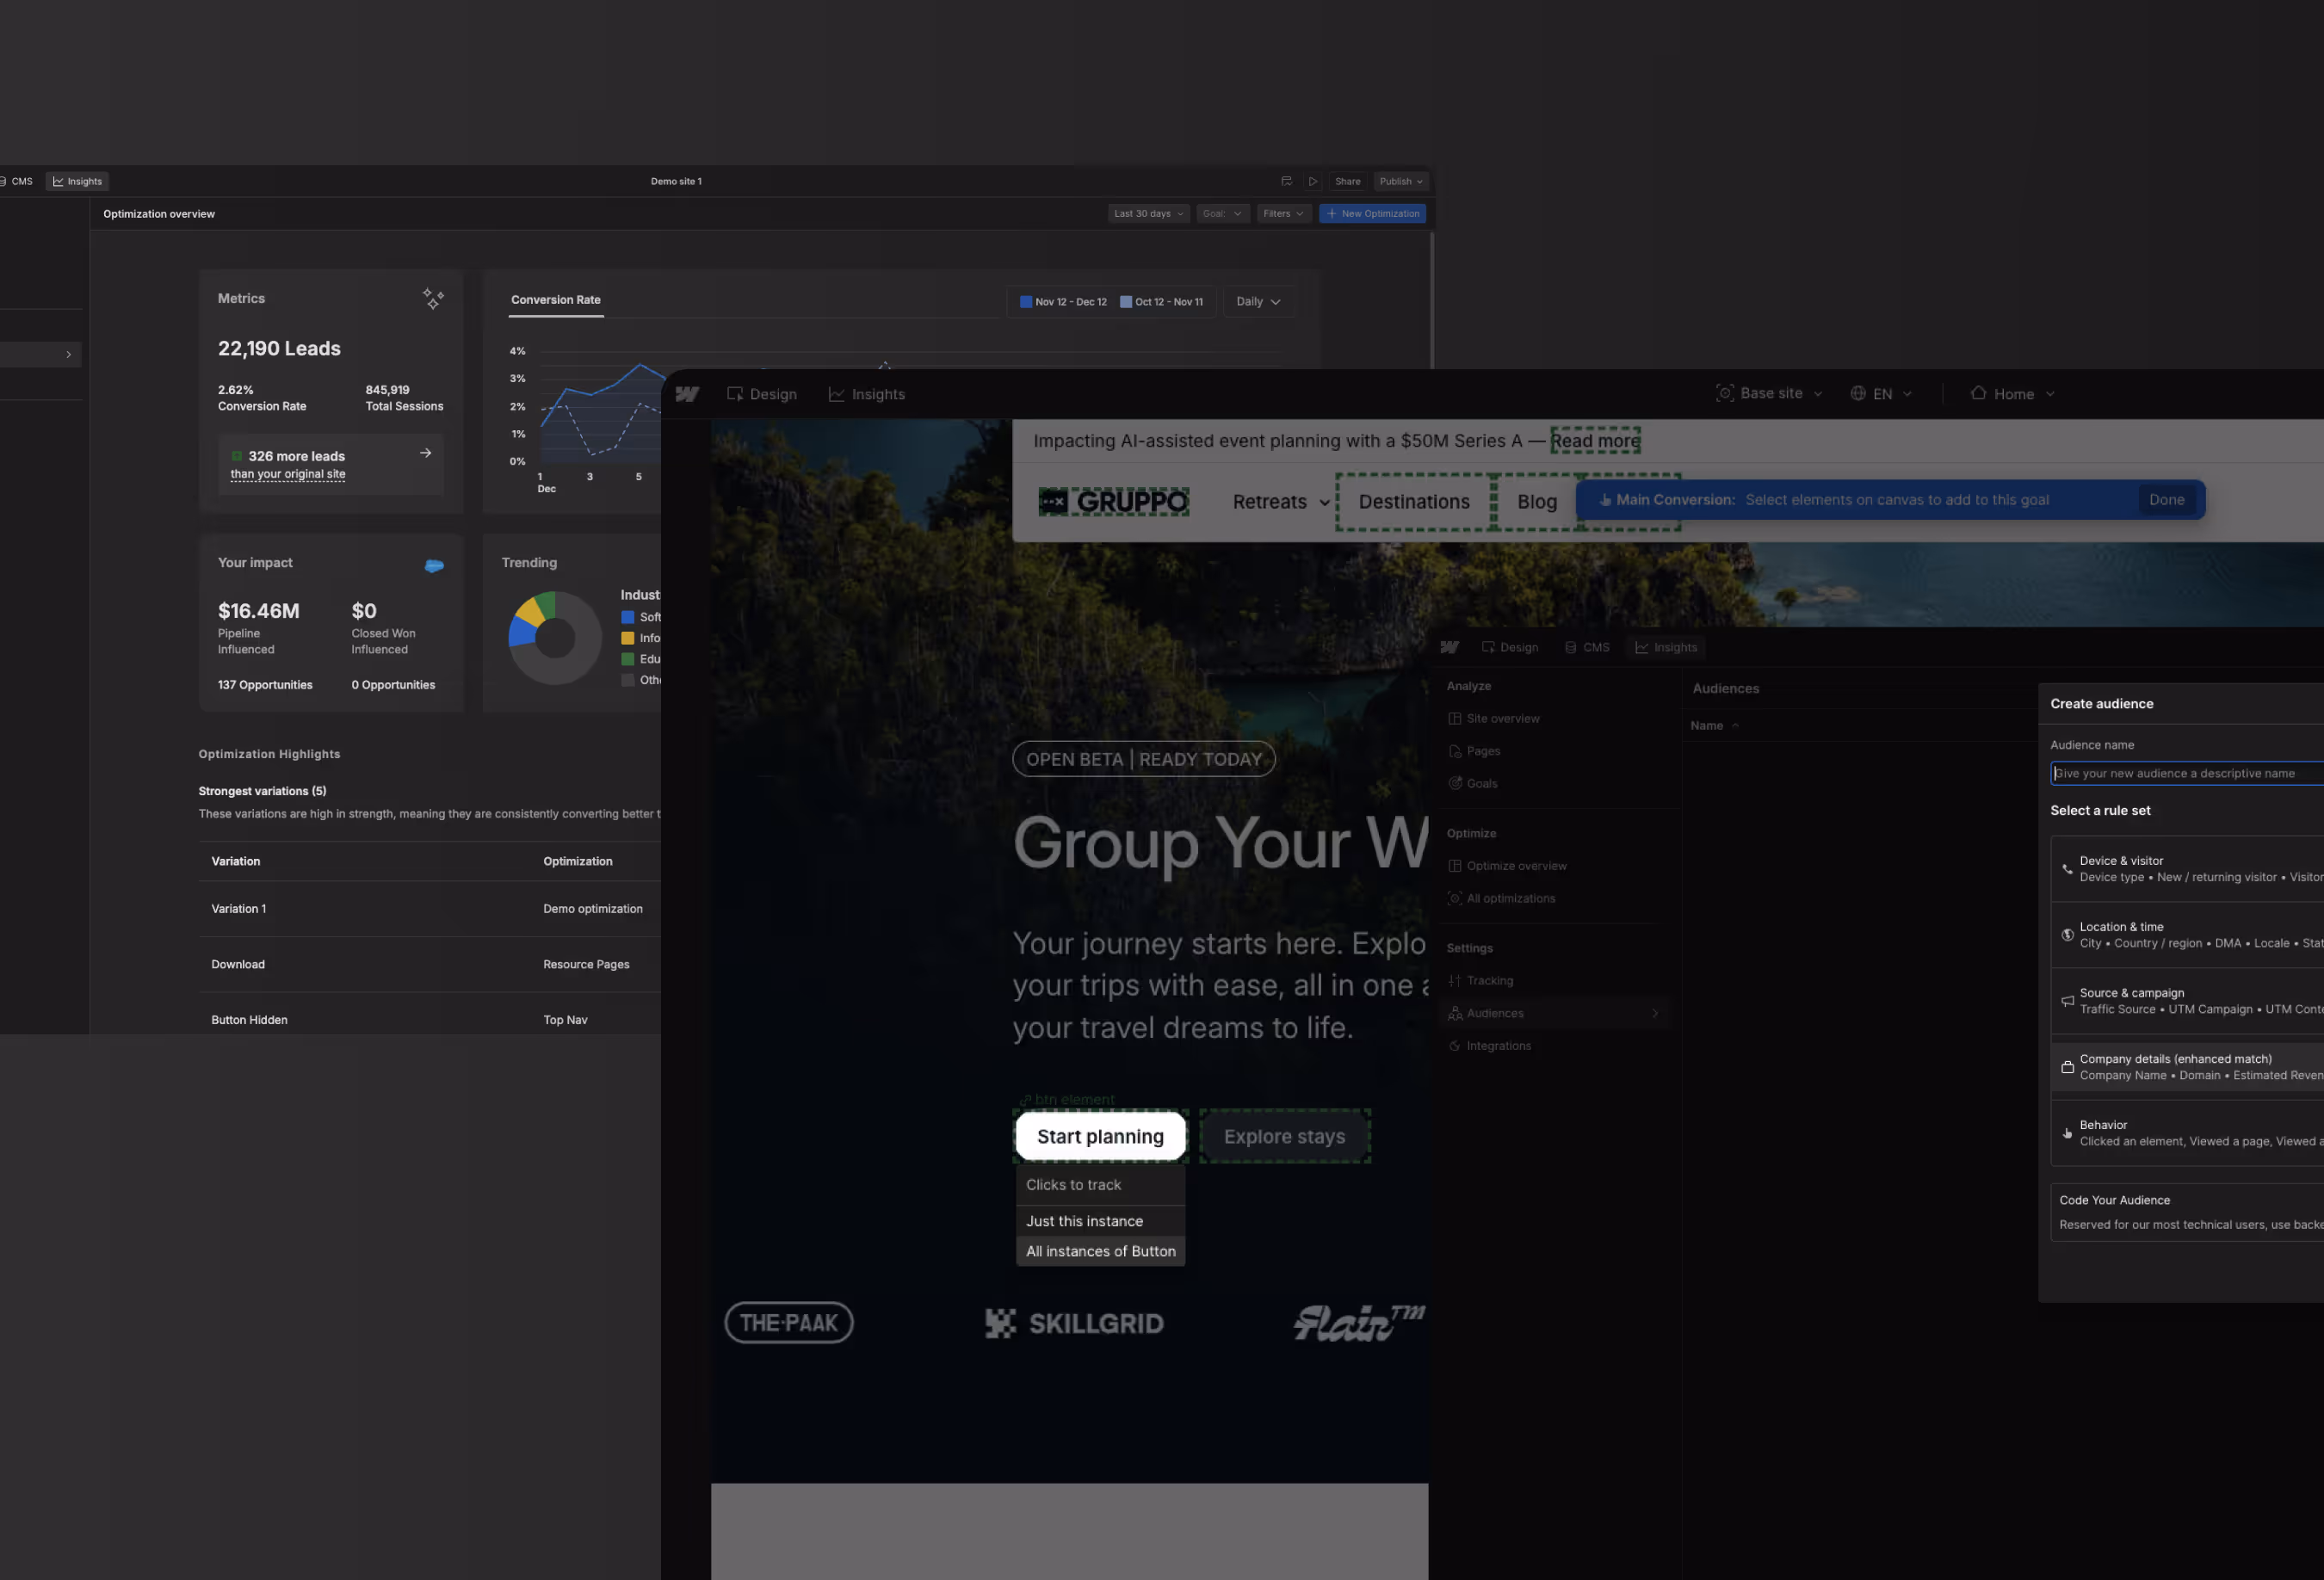Image resolution: width=2324 pixels, height=1580 pixels.
Task: Click the New Optimization button
Action: pos(1372,213)
